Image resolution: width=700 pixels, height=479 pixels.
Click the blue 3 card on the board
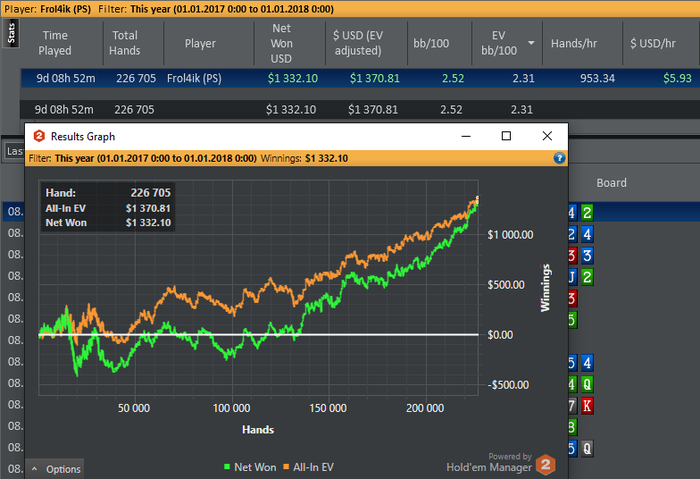[x=587, y=255]
